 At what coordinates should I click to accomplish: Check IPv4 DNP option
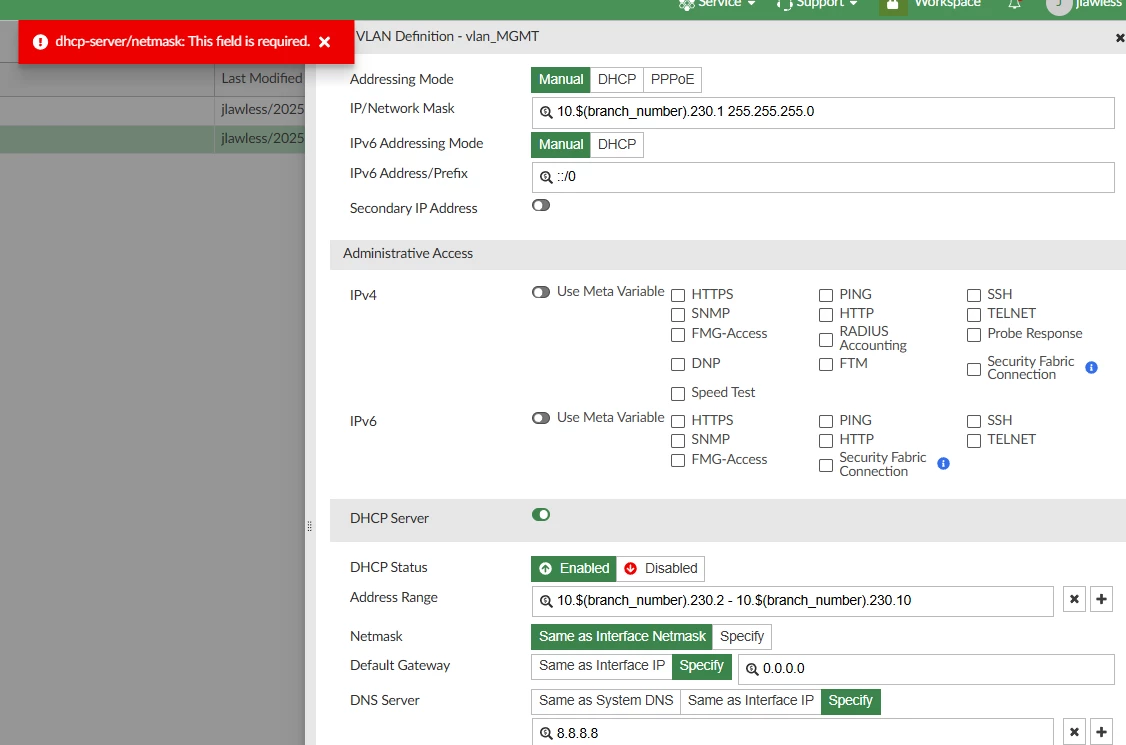678,365
